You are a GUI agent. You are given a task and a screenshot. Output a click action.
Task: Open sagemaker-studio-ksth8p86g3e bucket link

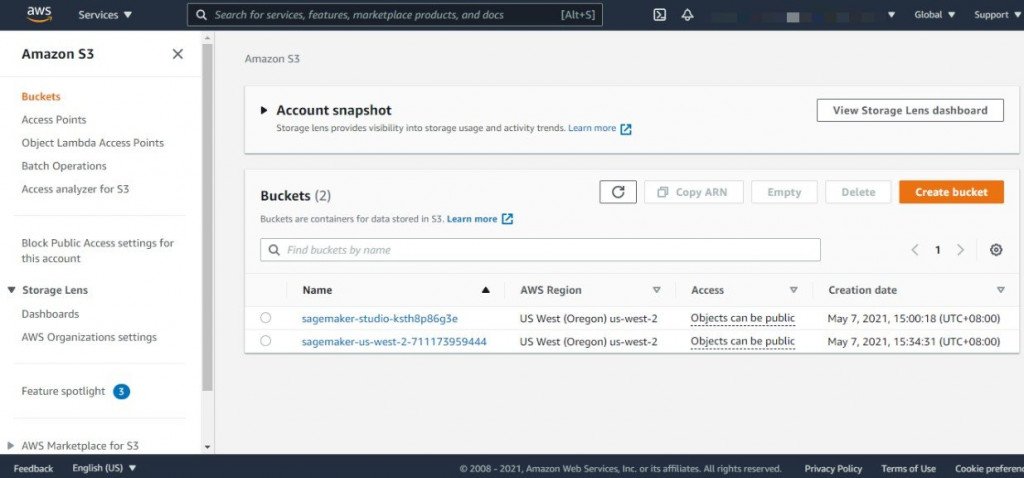[380, 319]
